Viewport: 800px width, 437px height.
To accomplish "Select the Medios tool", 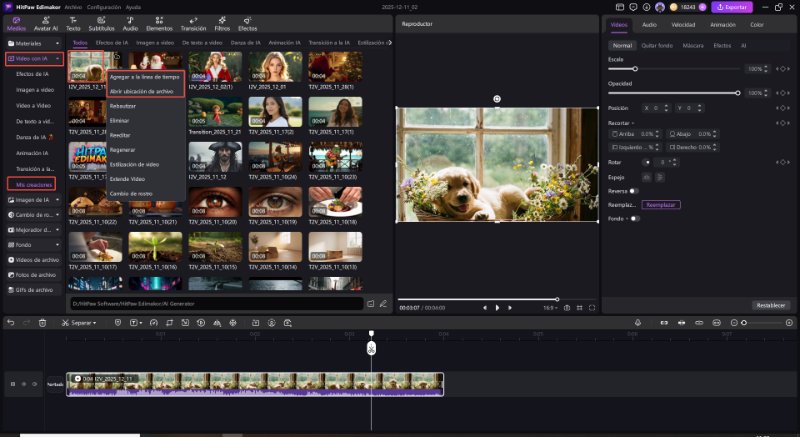I will tap(16, 23).
